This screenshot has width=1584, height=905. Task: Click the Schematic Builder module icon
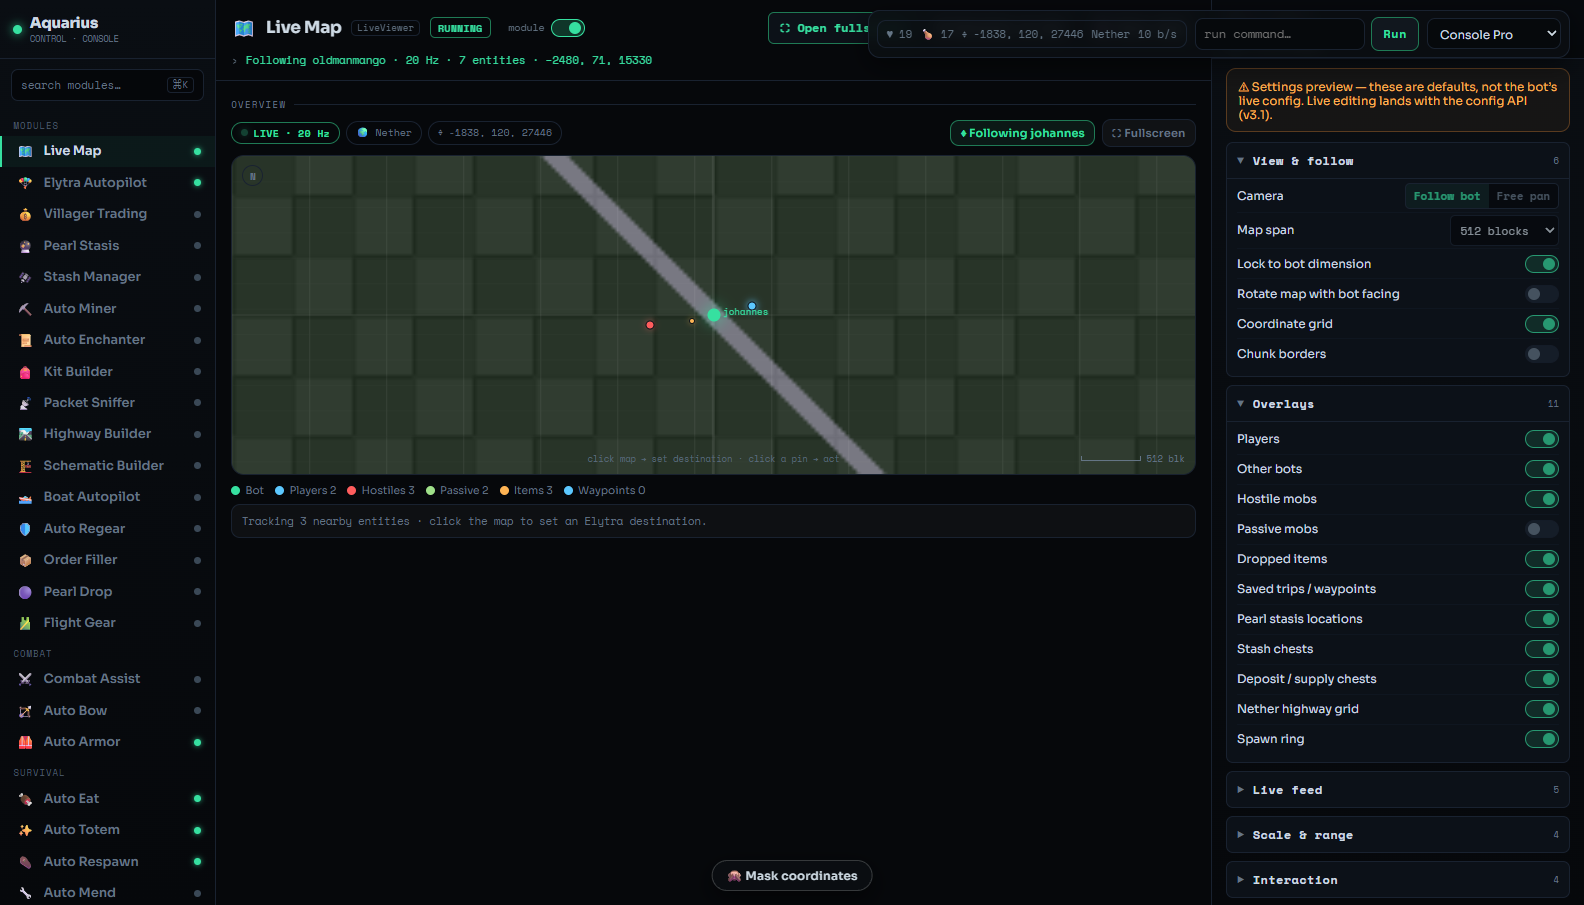click(25, 466)
